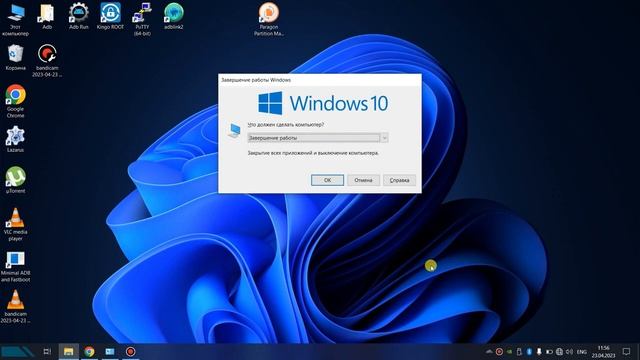Screen dimensions: 640x360
Task: Confirm shutdown with the OK button
Action: (x=327, y=180)
